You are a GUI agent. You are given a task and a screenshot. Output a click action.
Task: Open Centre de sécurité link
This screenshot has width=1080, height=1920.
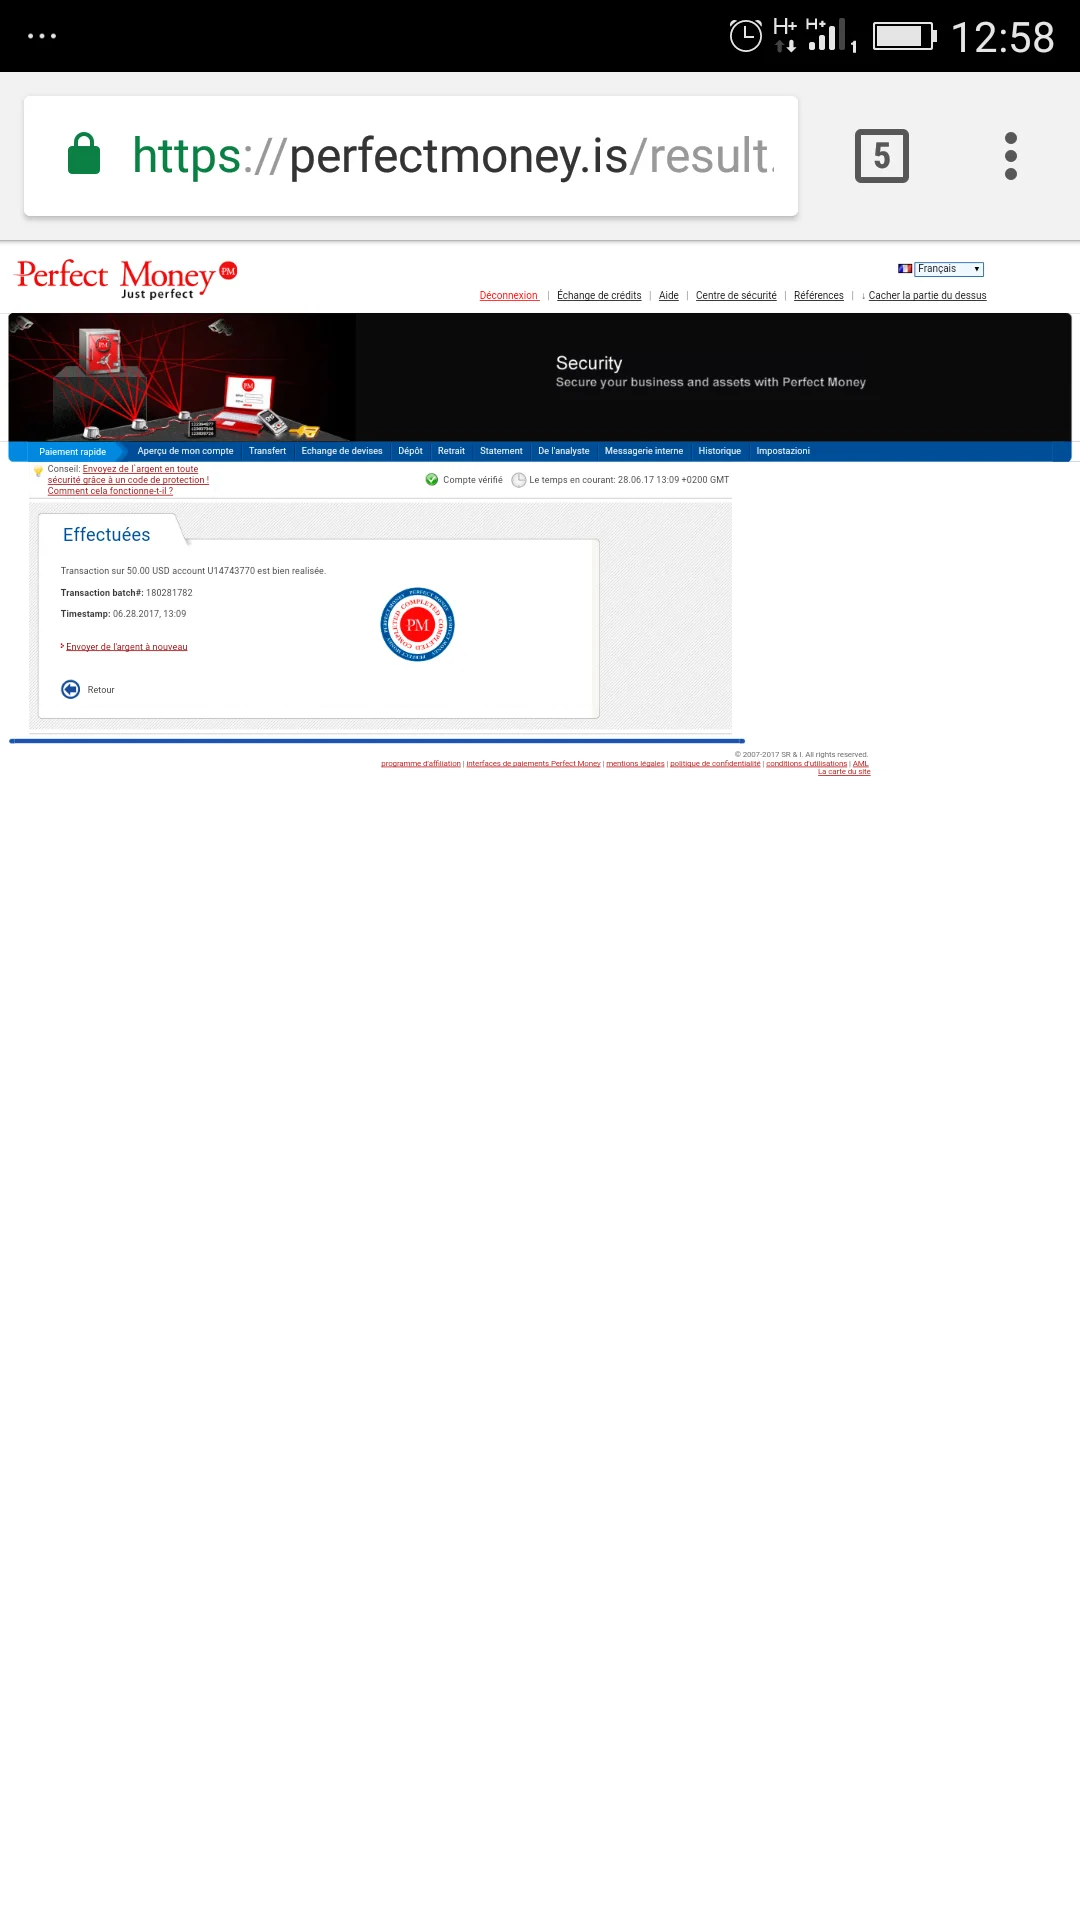tap(736, 296)
